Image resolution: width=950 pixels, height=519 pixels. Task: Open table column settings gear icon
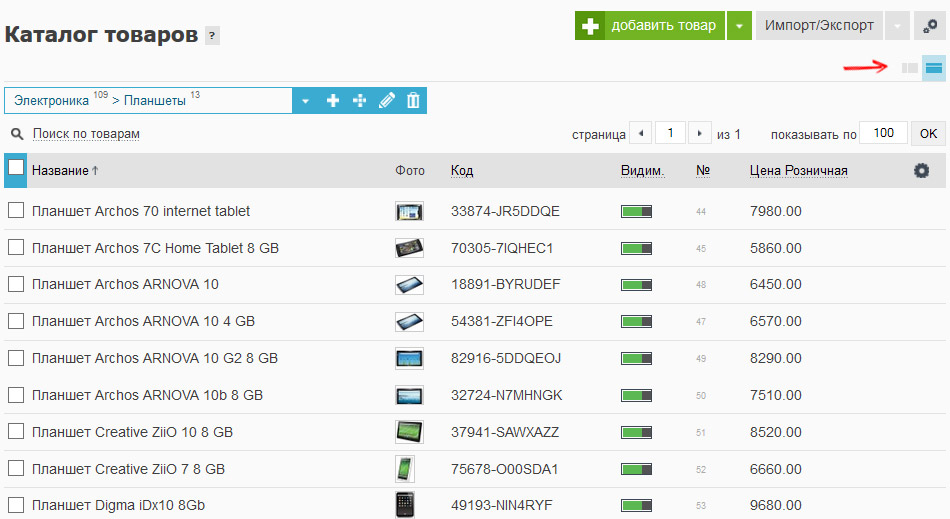[x=921, y=171]
